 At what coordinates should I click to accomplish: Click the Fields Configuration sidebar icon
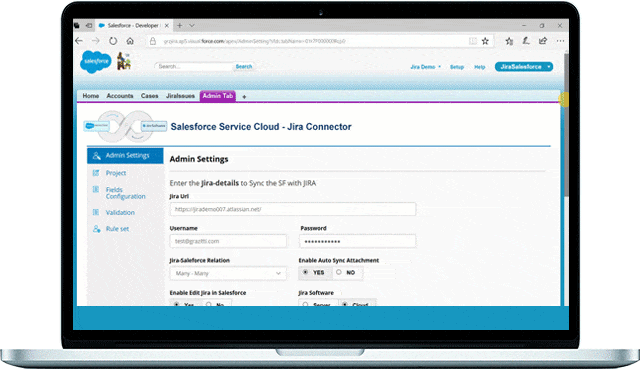(96, 189)
